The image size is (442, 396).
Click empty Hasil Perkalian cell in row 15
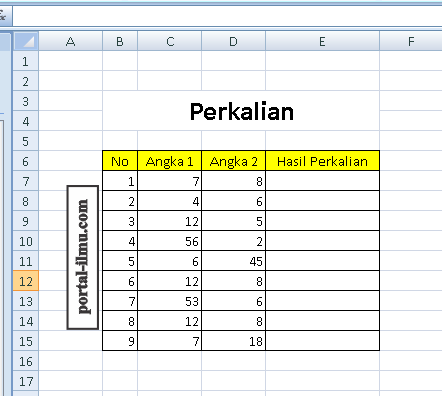point(322,341)
